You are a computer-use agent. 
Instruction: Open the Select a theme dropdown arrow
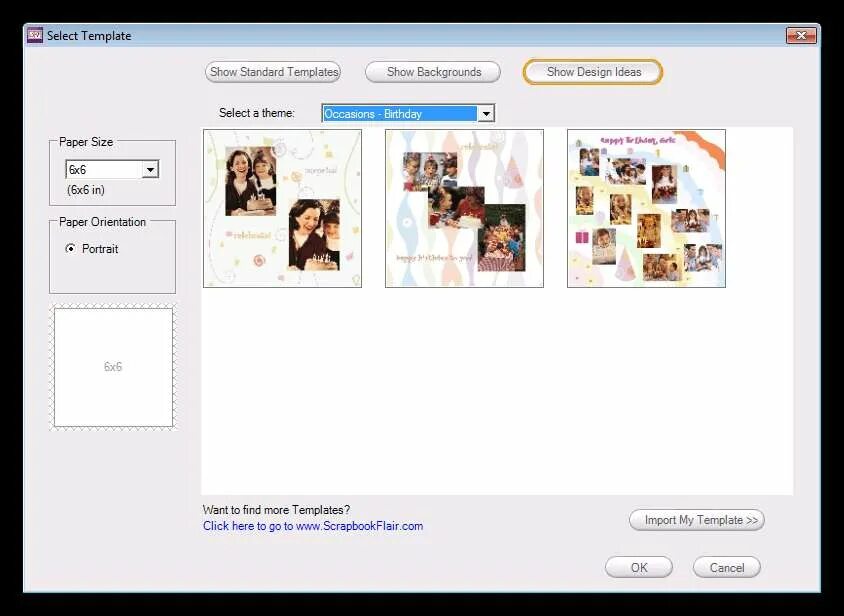[486, 114]
